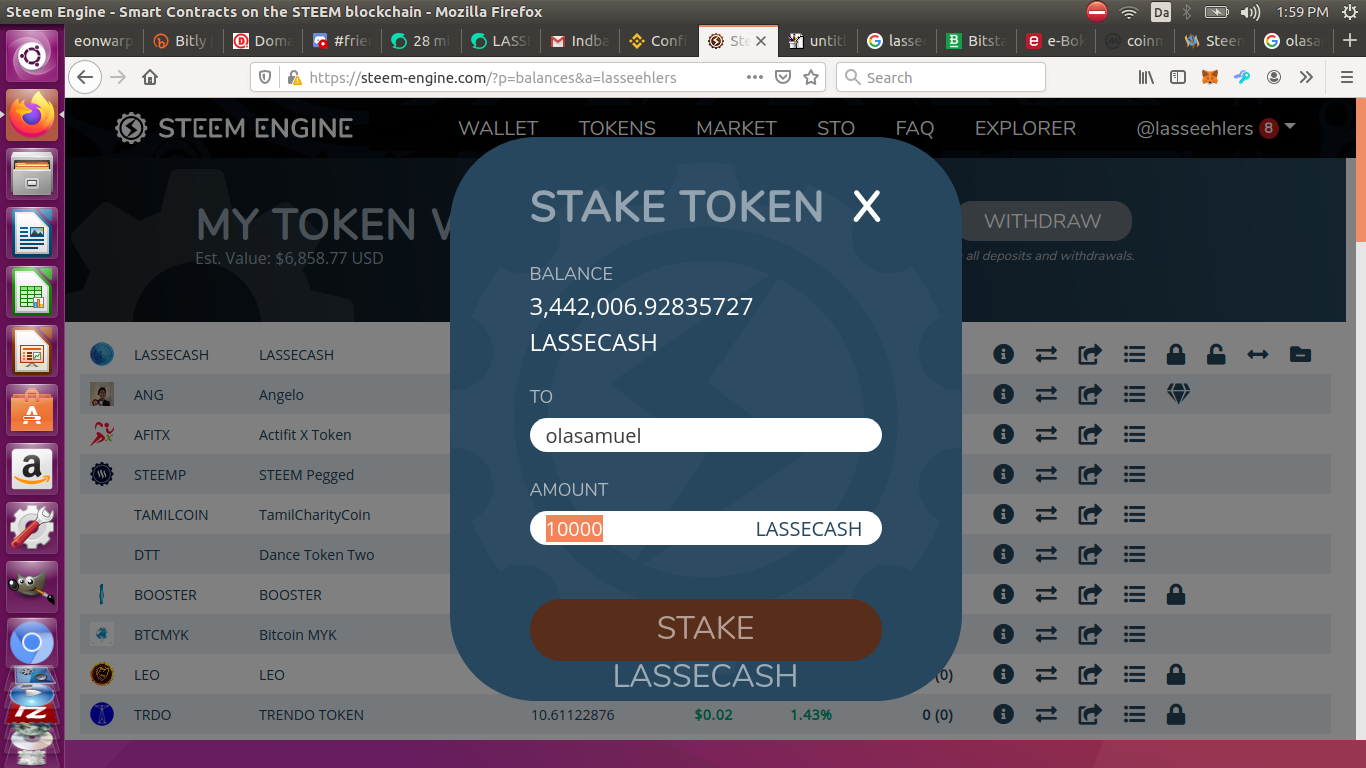Launch LibreOffice Calc from the dock

tap(32, 291)
